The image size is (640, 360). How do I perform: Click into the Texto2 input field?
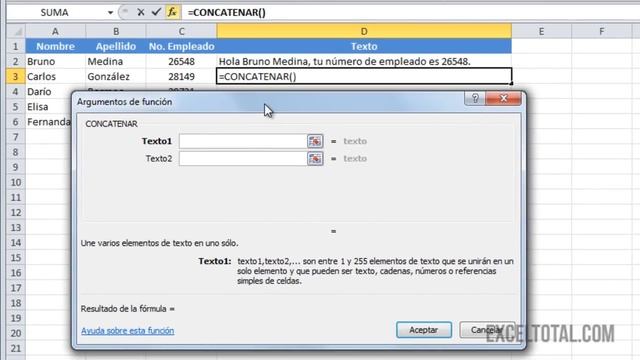(x=243, y=158)
